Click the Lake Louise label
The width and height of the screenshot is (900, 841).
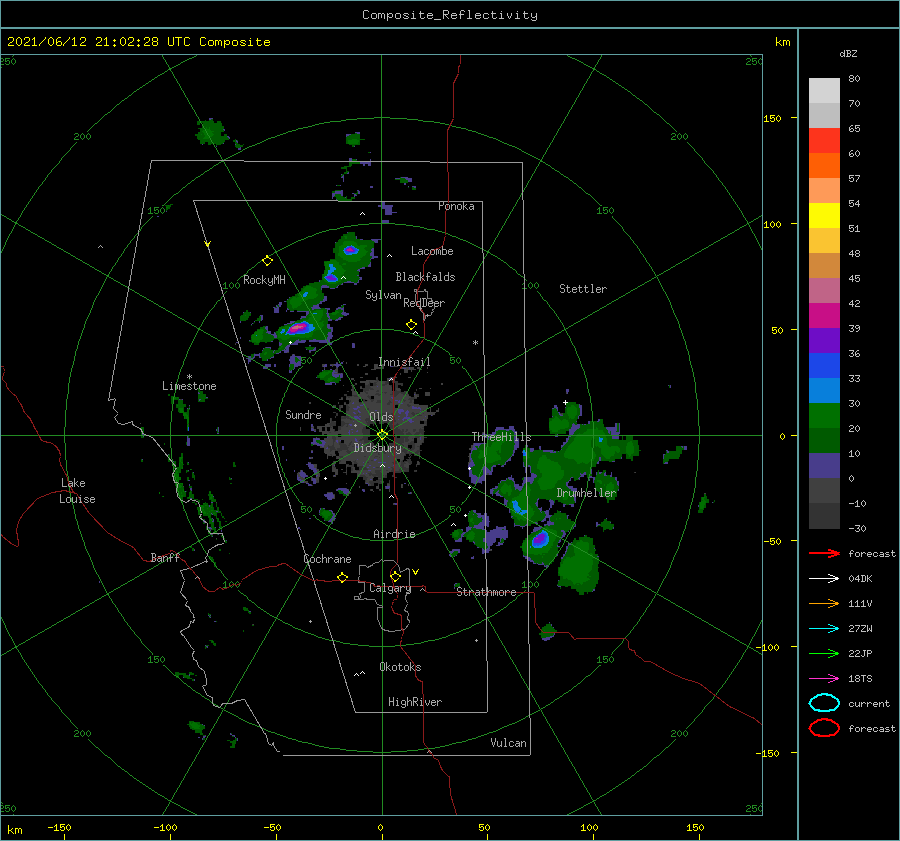click(x=77, y=491)
